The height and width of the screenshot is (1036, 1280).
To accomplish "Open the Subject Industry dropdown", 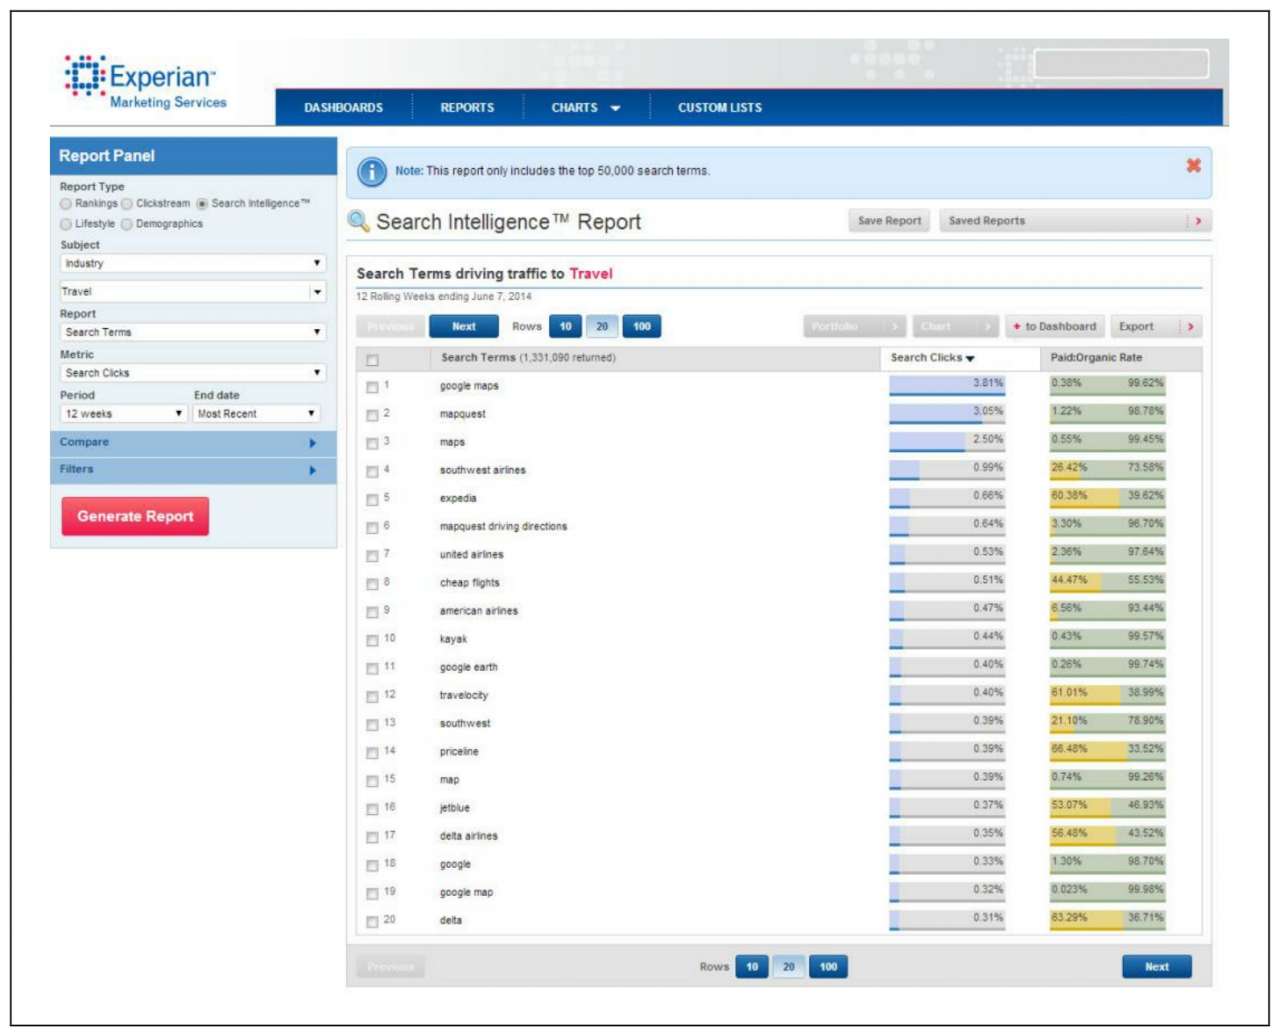I will pyautogui.click(x=193, y=263).
